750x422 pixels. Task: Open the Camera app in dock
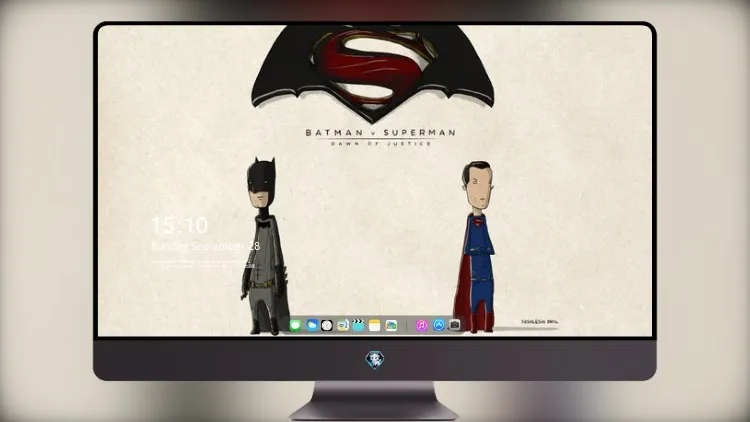click(x=455, y=325)
